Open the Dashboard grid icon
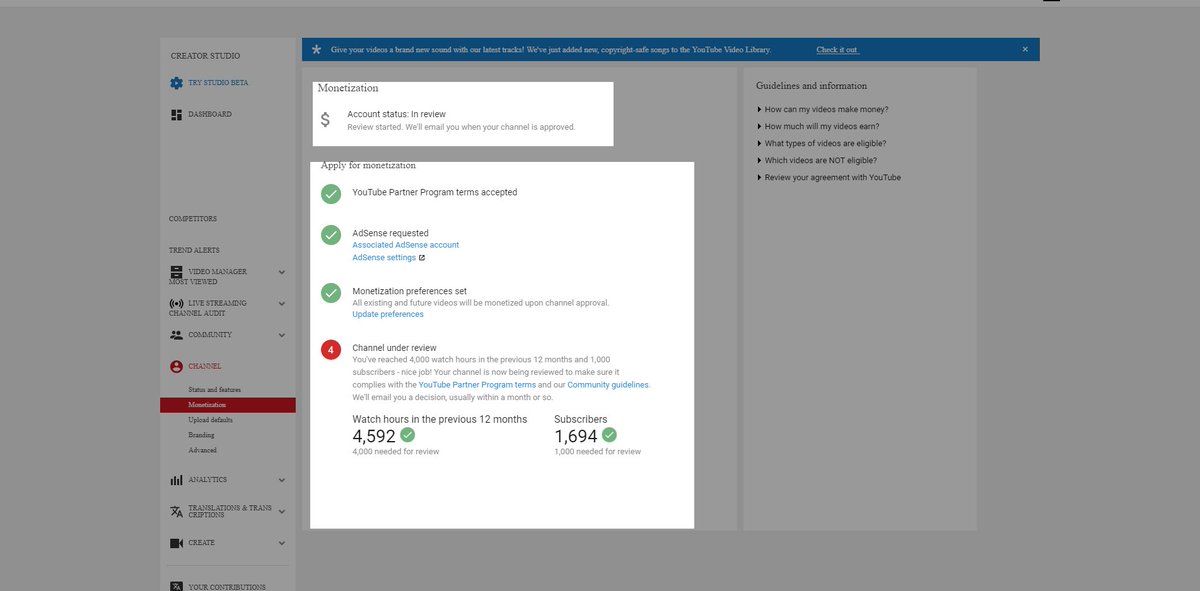The width and height of the screenshot is (1200, 591). coord(176,115)
